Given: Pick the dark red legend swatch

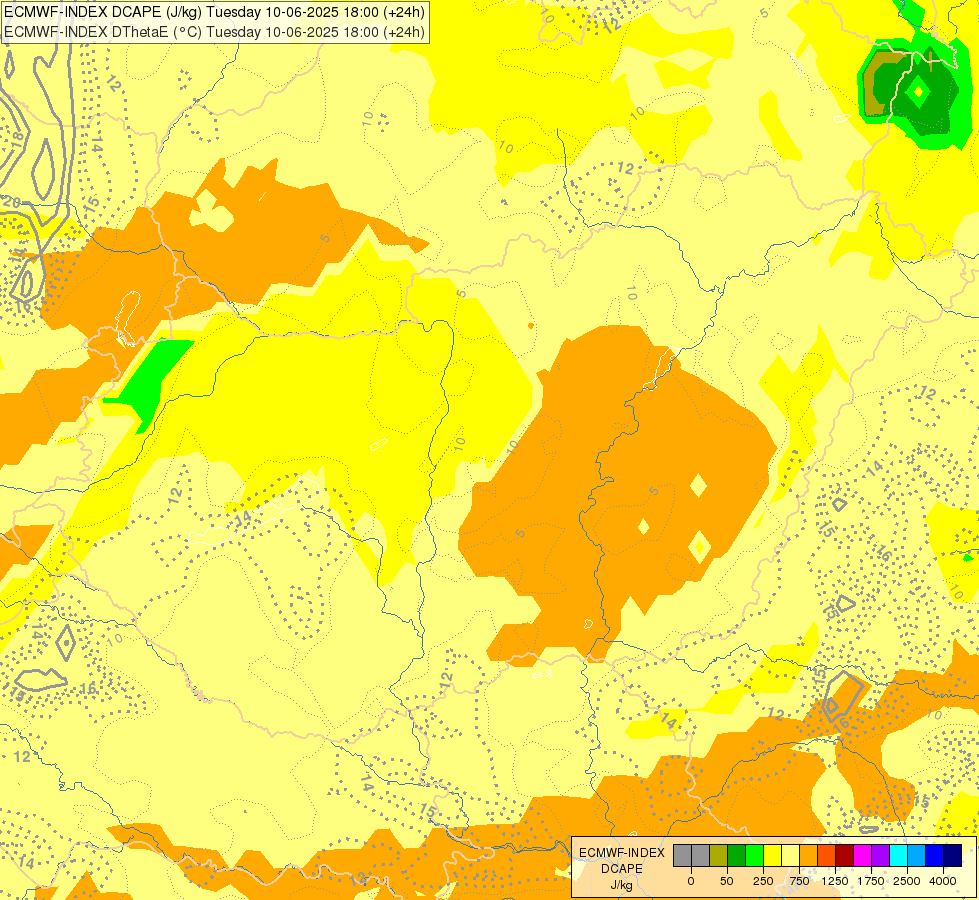Looking at the screenshot, I should [x=845, y=856].
